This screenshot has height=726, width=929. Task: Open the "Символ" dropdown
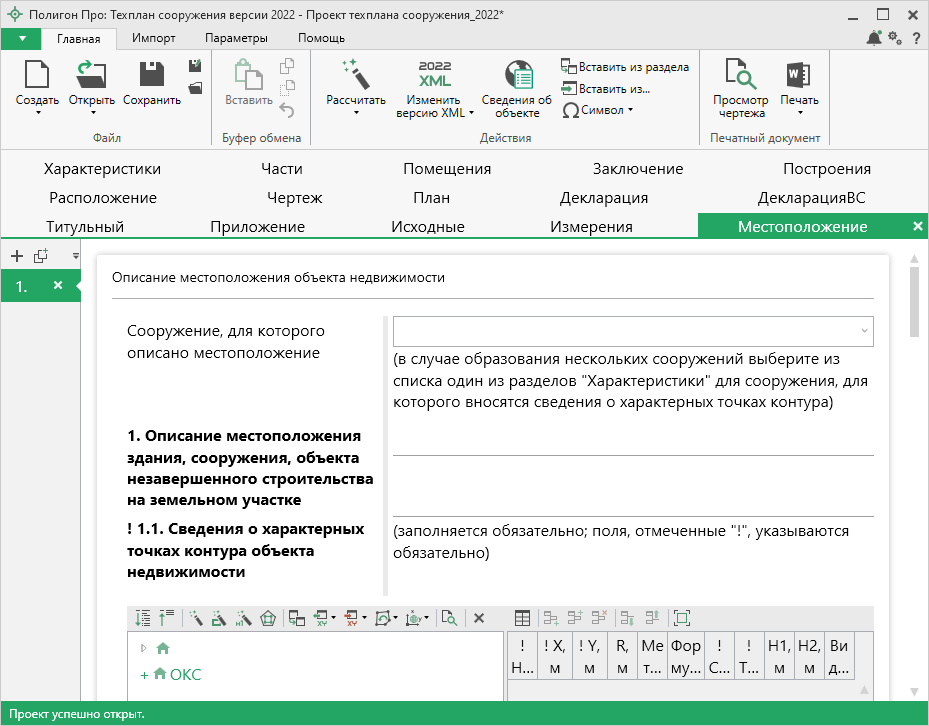pyautogui.click(x=600, y=110)
